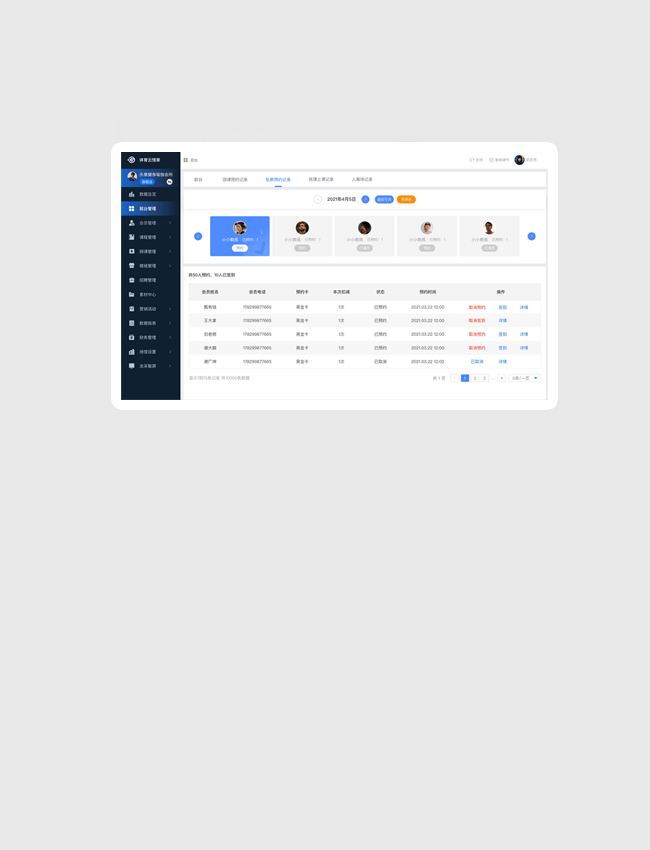Click the gym profile avatar in the sidebar
650x850 pixels.
(132, 176)
